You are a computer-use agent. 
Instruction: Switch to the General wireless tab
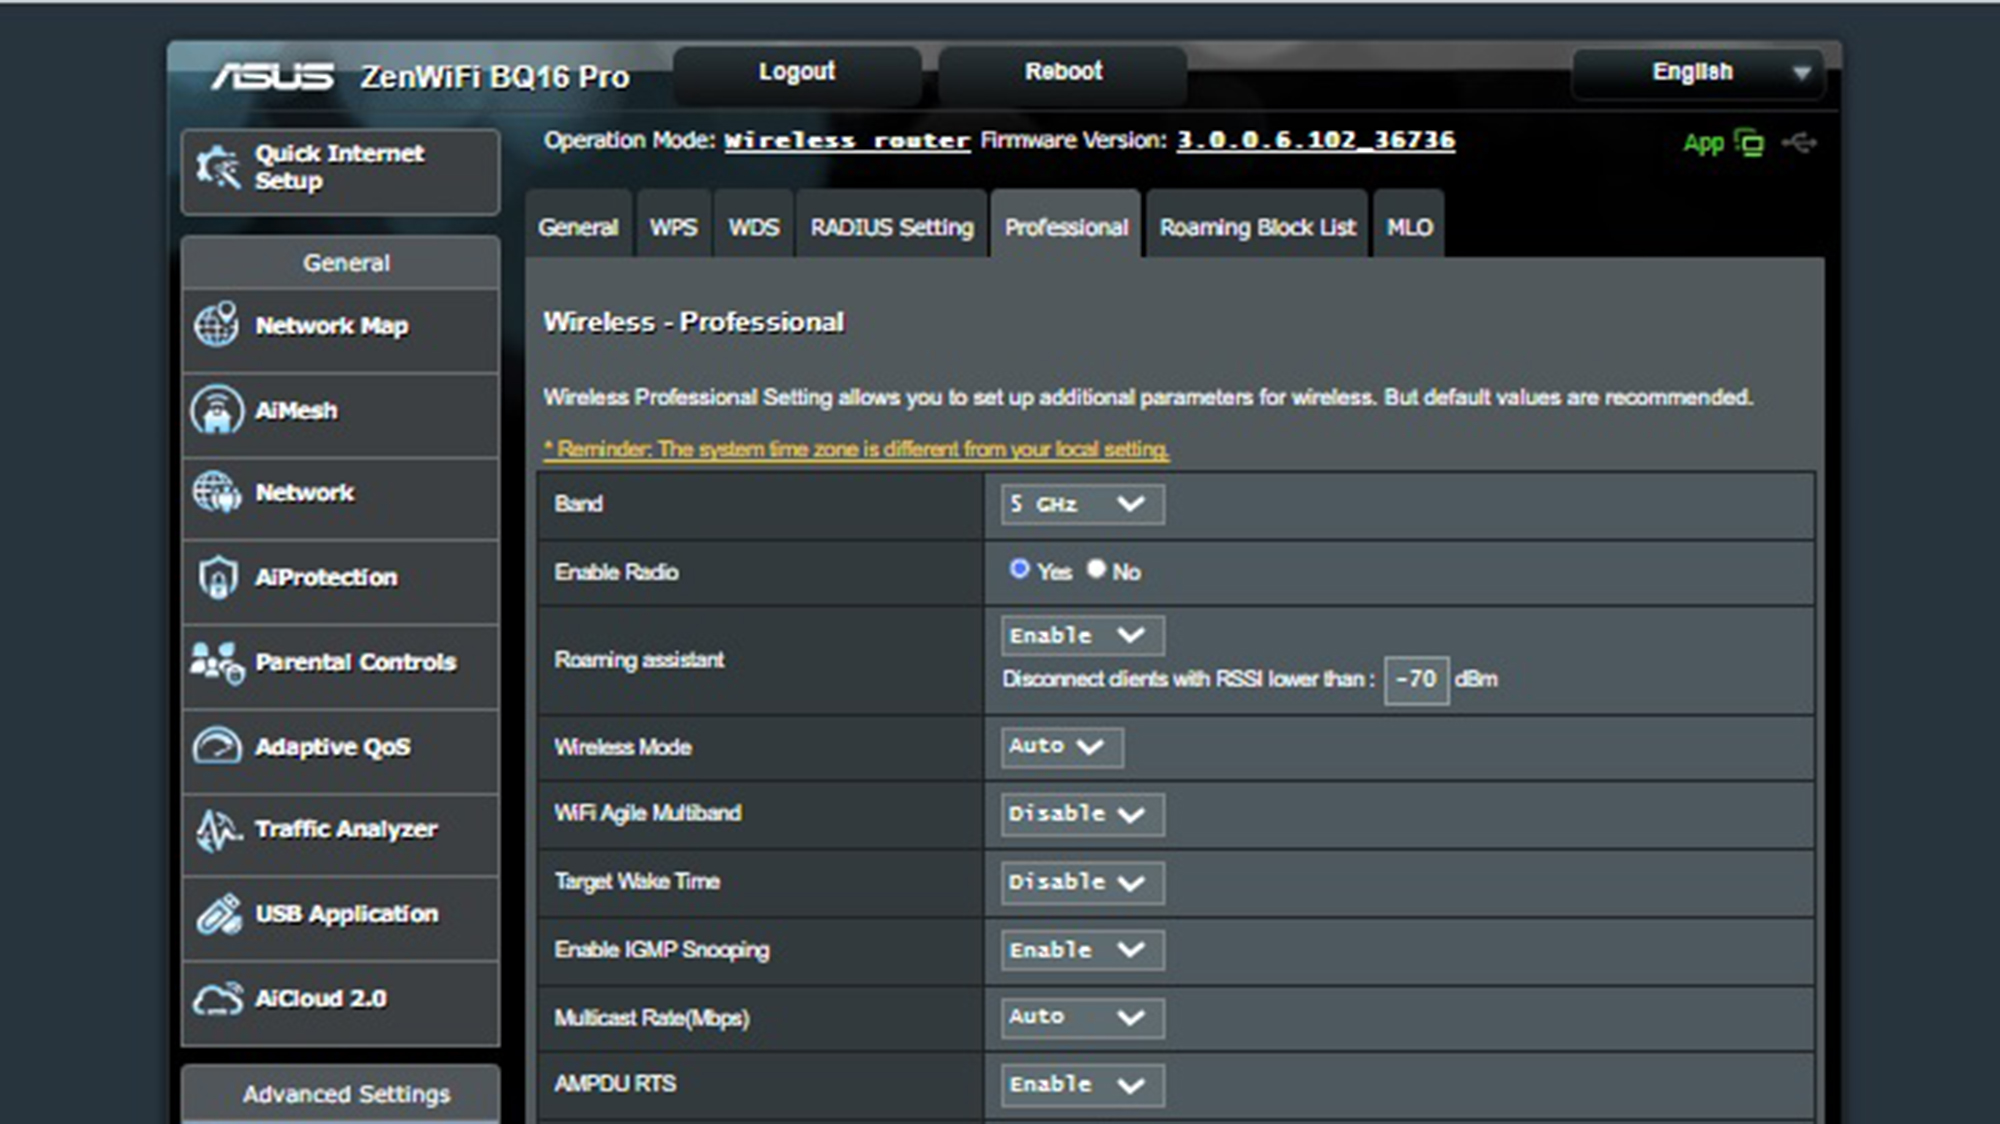[x=578, y=226]
